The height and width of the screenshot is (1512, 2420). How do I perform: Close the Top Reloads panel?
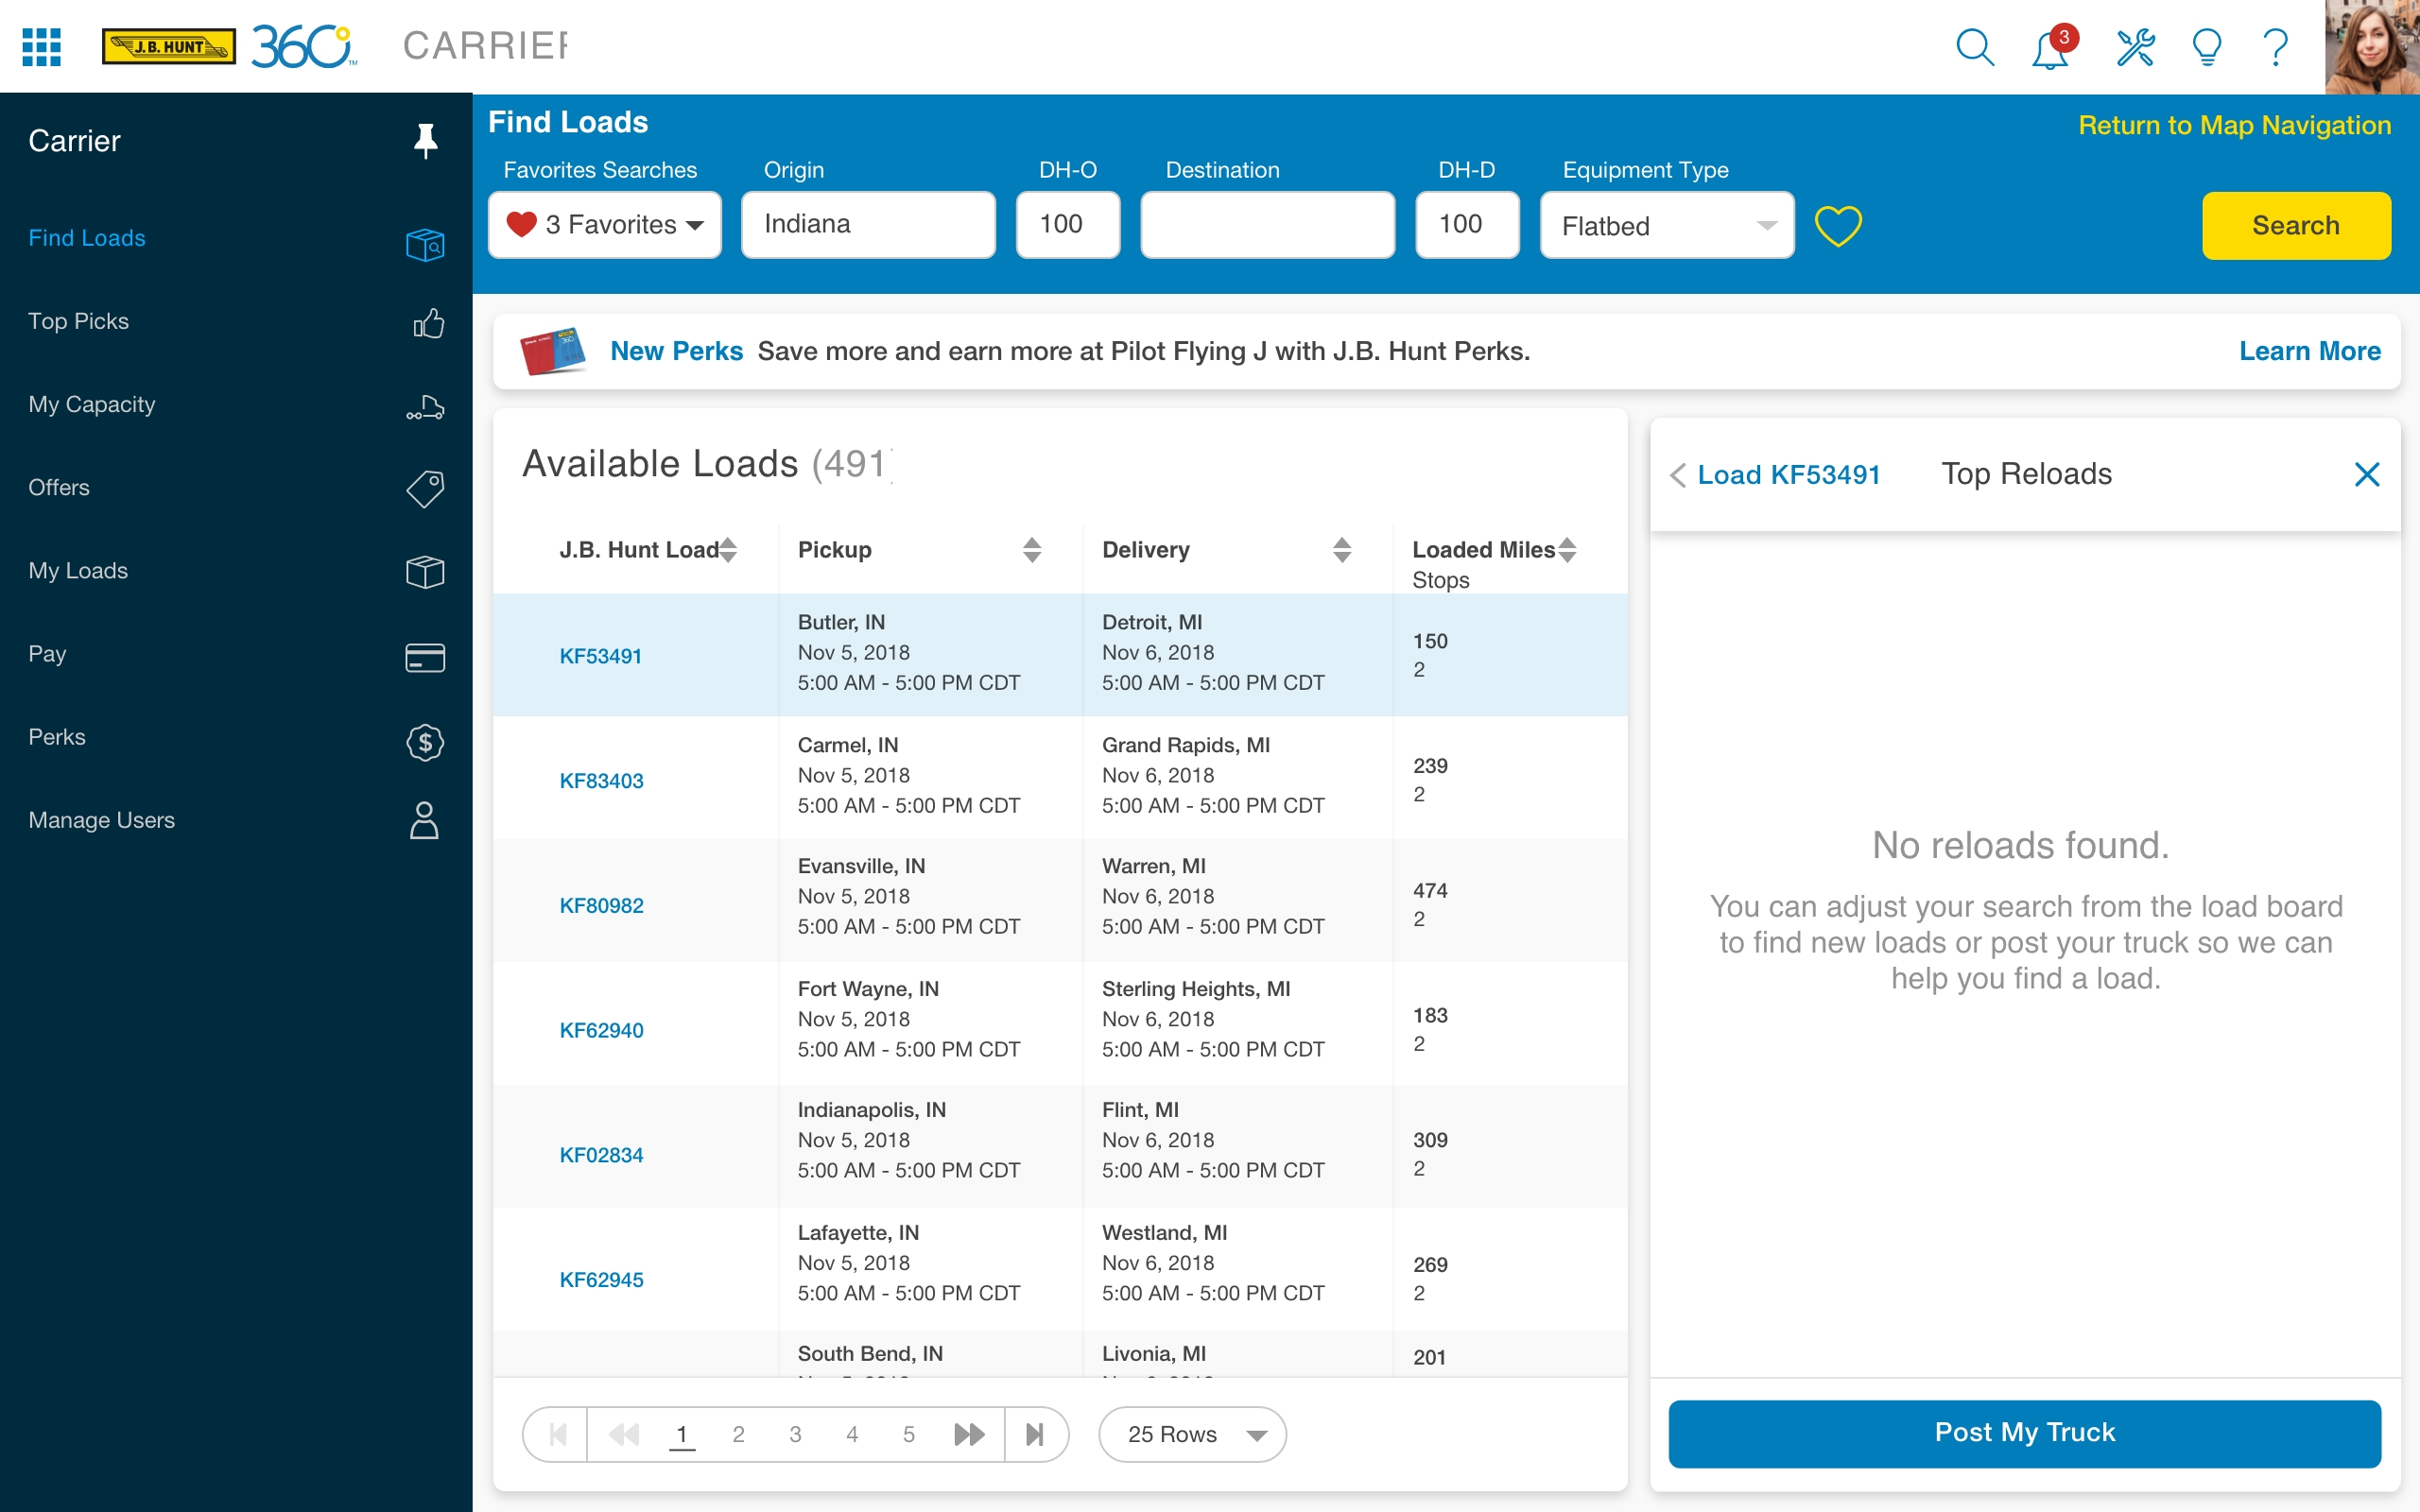click(x=2366, y=474)
